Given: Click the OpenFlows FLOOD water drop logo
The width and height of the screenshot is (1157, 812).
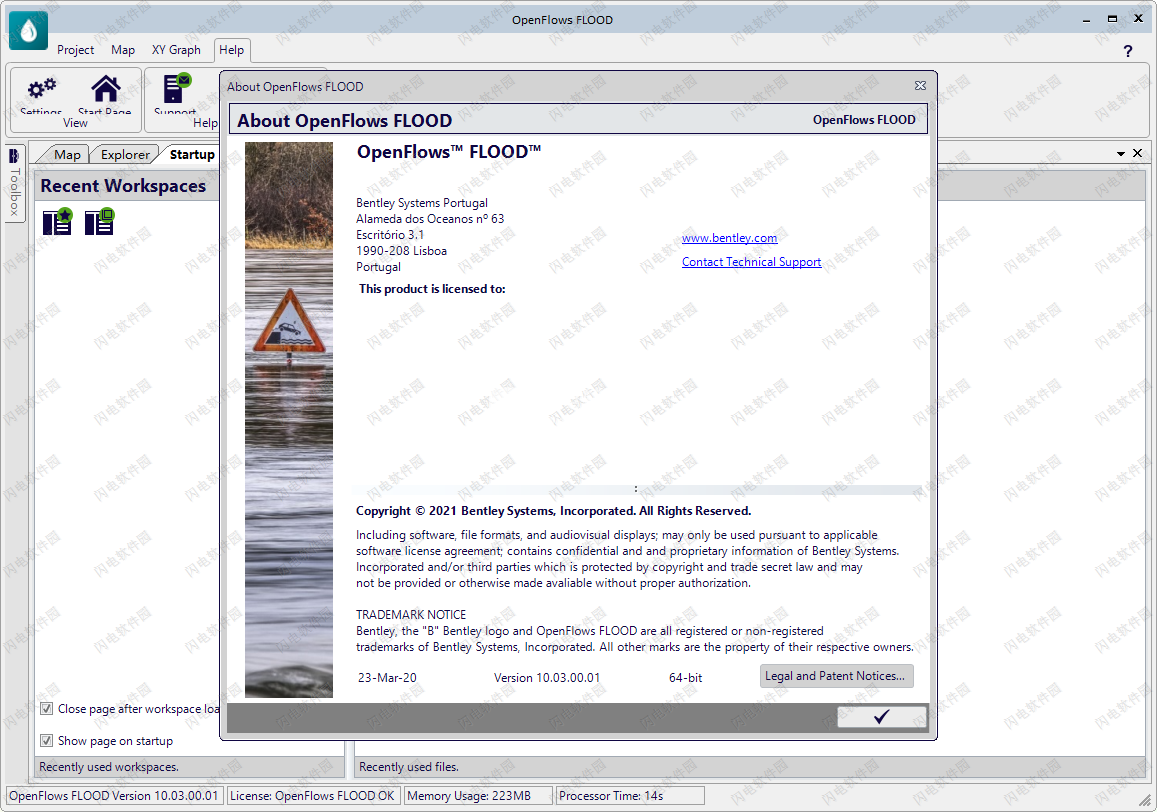Looking at the screenshot, I should pyautogui.click(x=28, y=30).
